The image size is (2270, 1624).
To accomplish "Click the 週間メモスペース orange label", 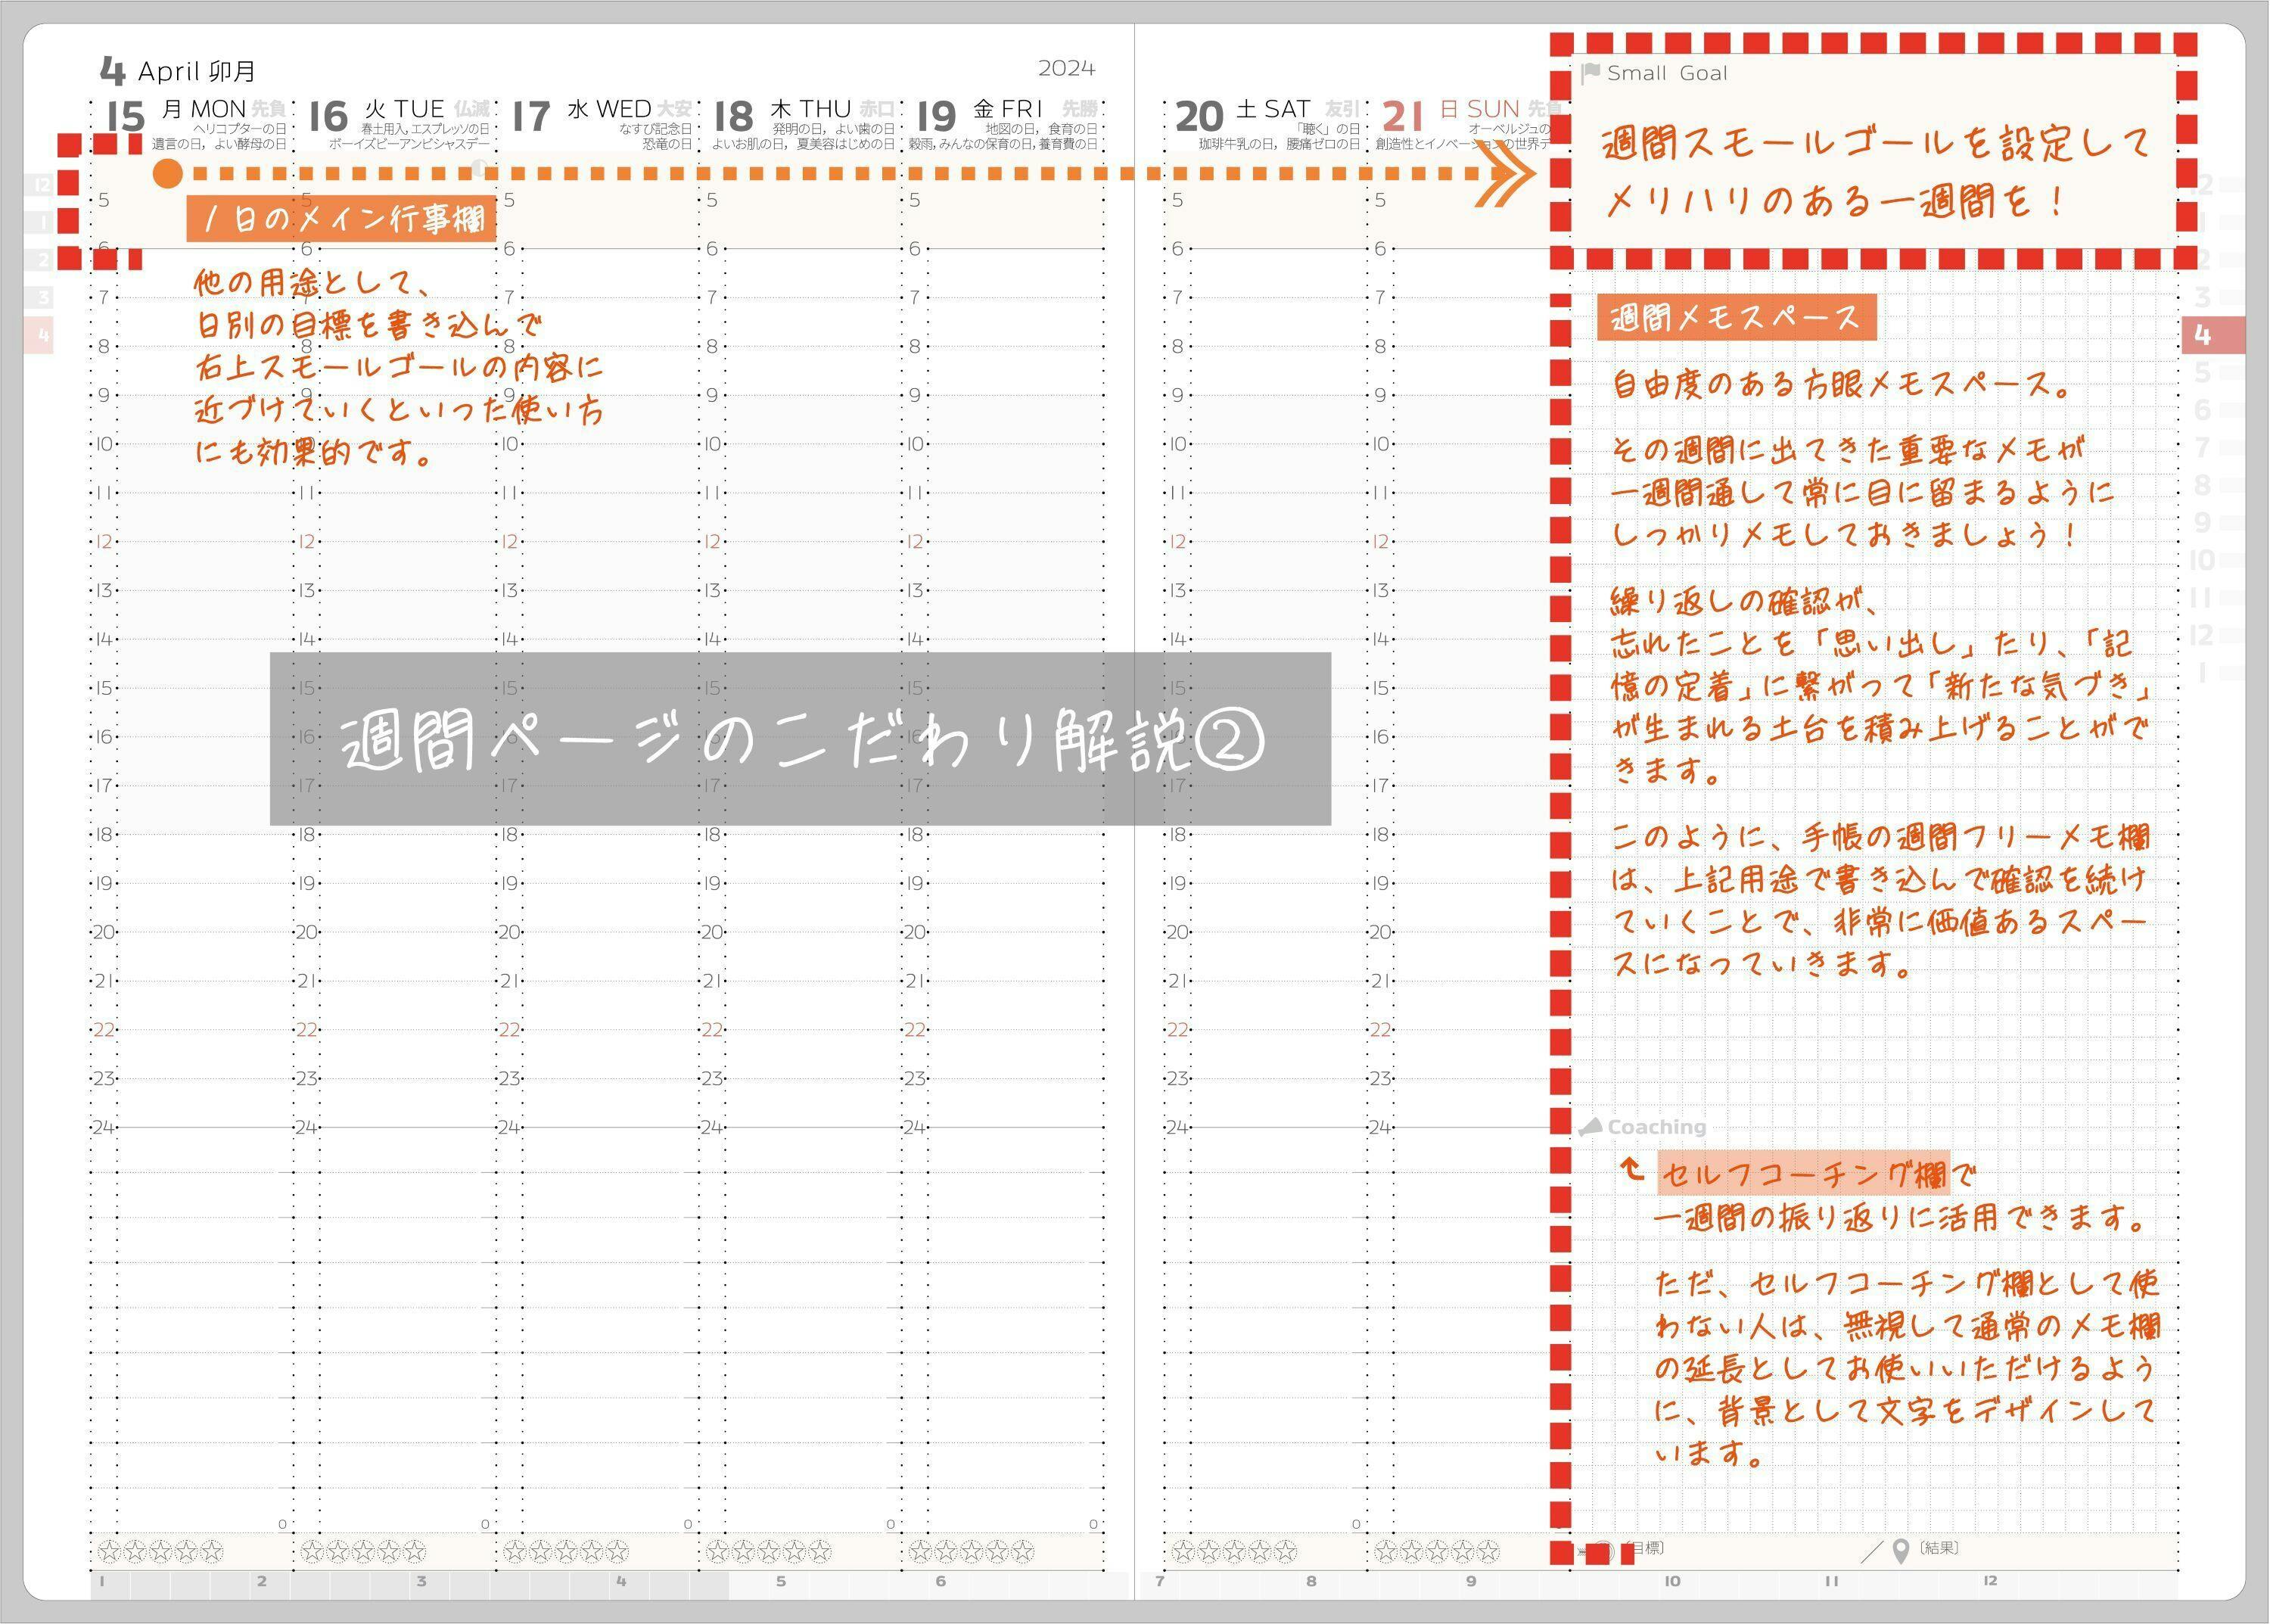I will [x=1736, y=318].
